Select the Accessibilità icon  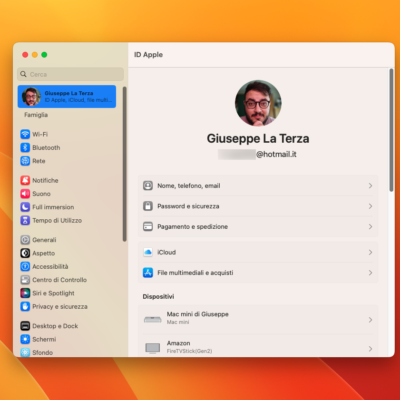25,266
